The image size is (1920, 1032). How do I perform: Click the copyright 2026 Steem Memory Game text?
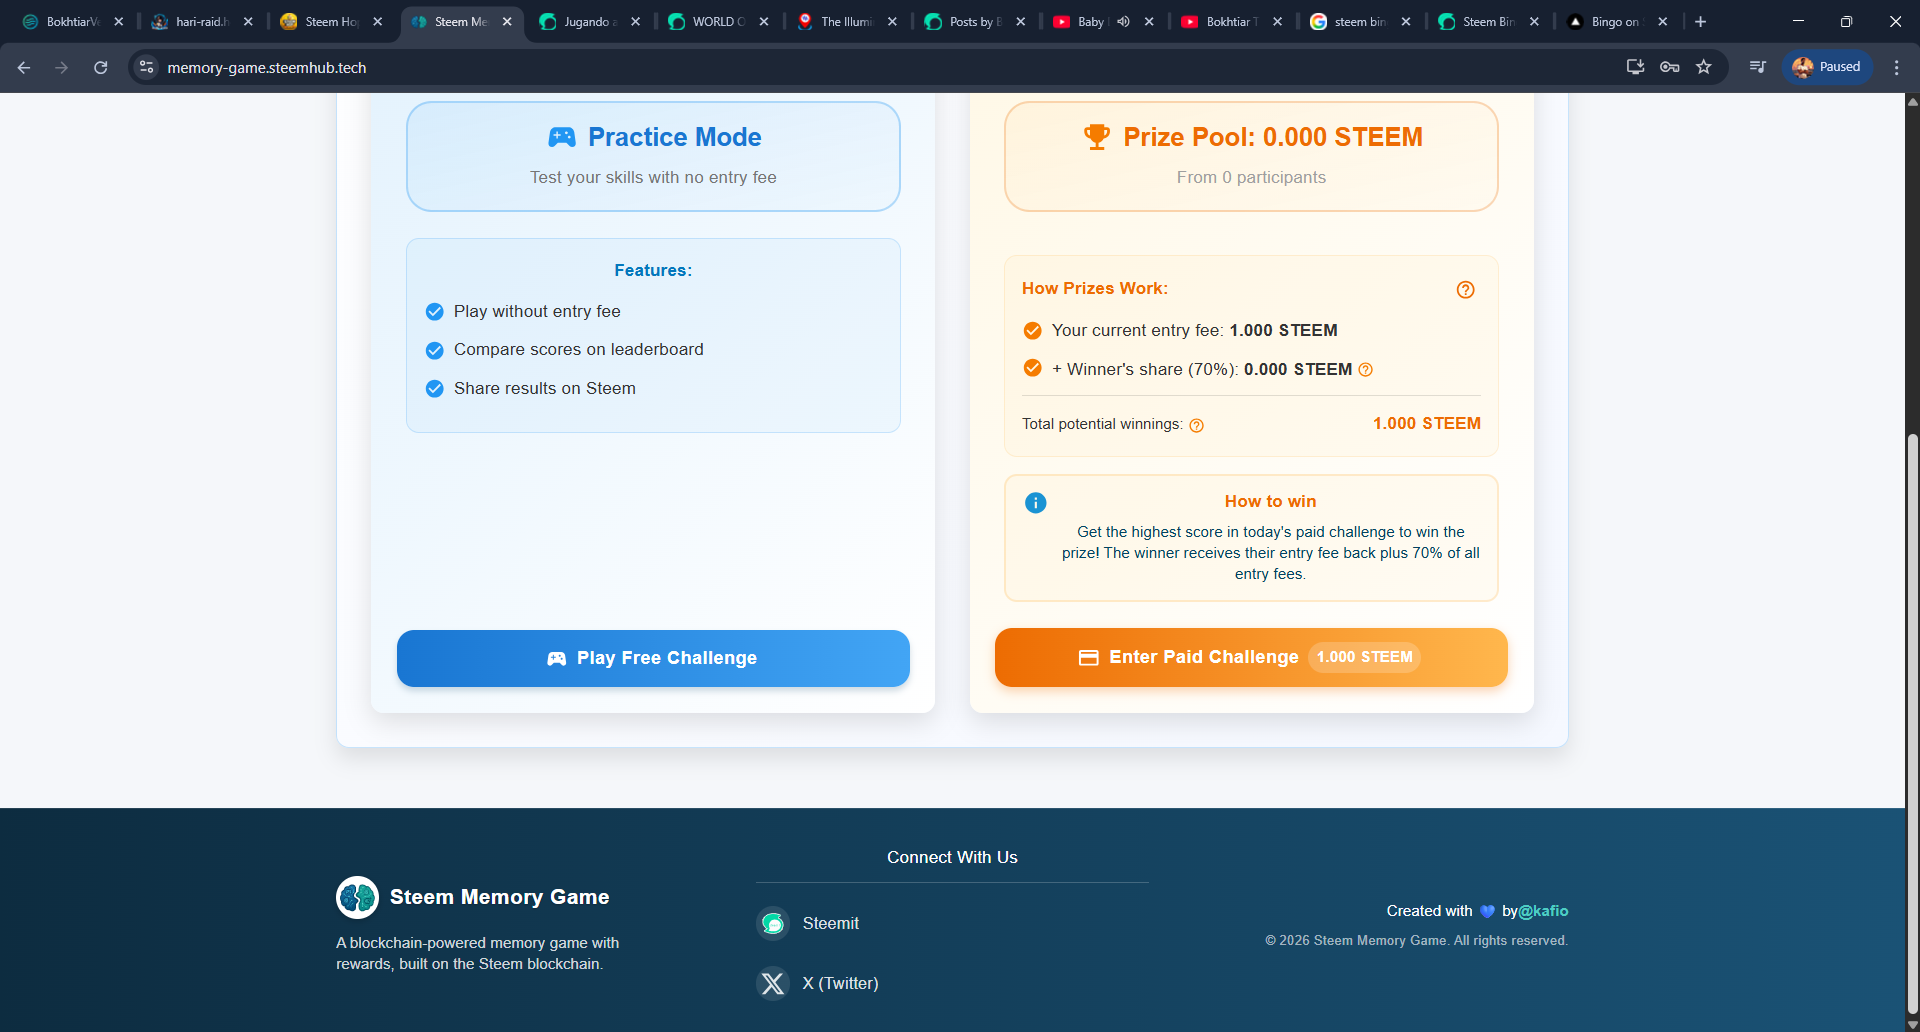pos(1416,941)
